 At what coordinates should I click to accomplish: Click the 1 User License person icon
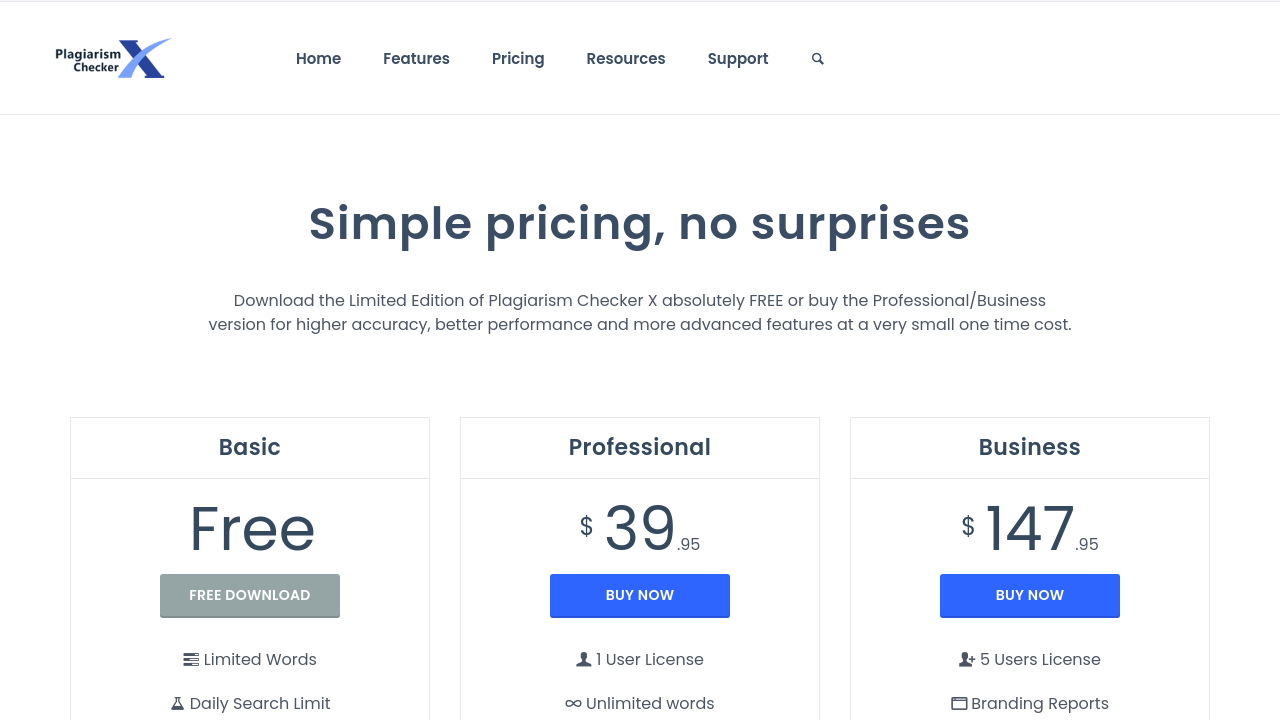[x=584, y=660]
